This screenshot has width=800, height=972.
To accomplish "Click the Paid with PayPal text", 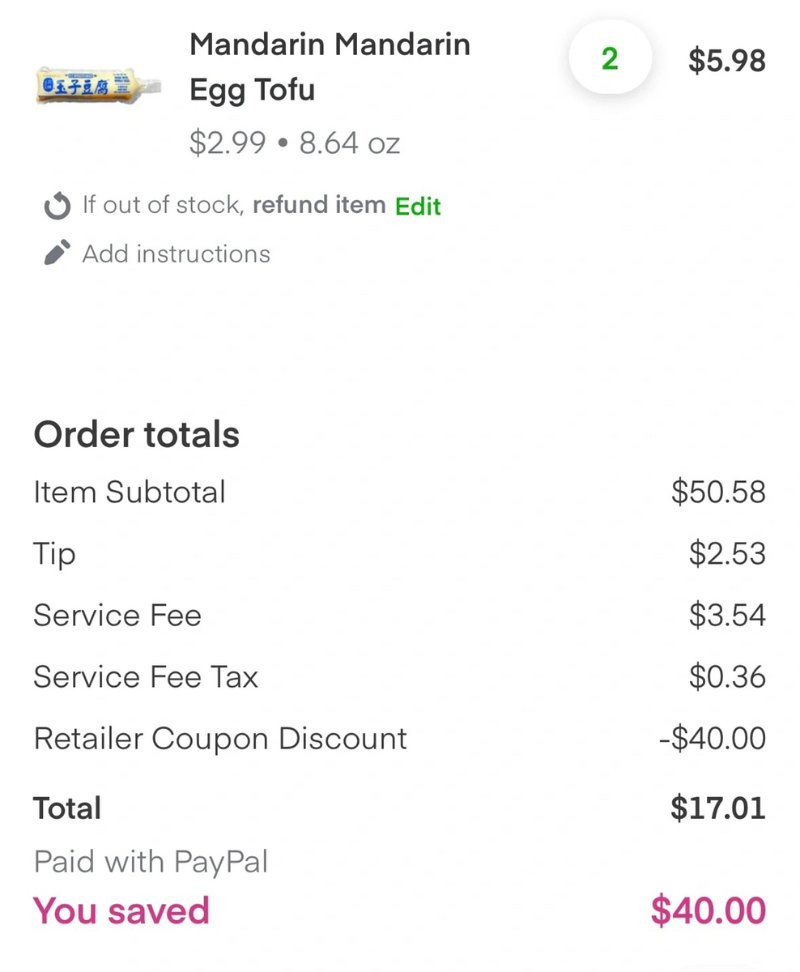I will tap(151, 862).
